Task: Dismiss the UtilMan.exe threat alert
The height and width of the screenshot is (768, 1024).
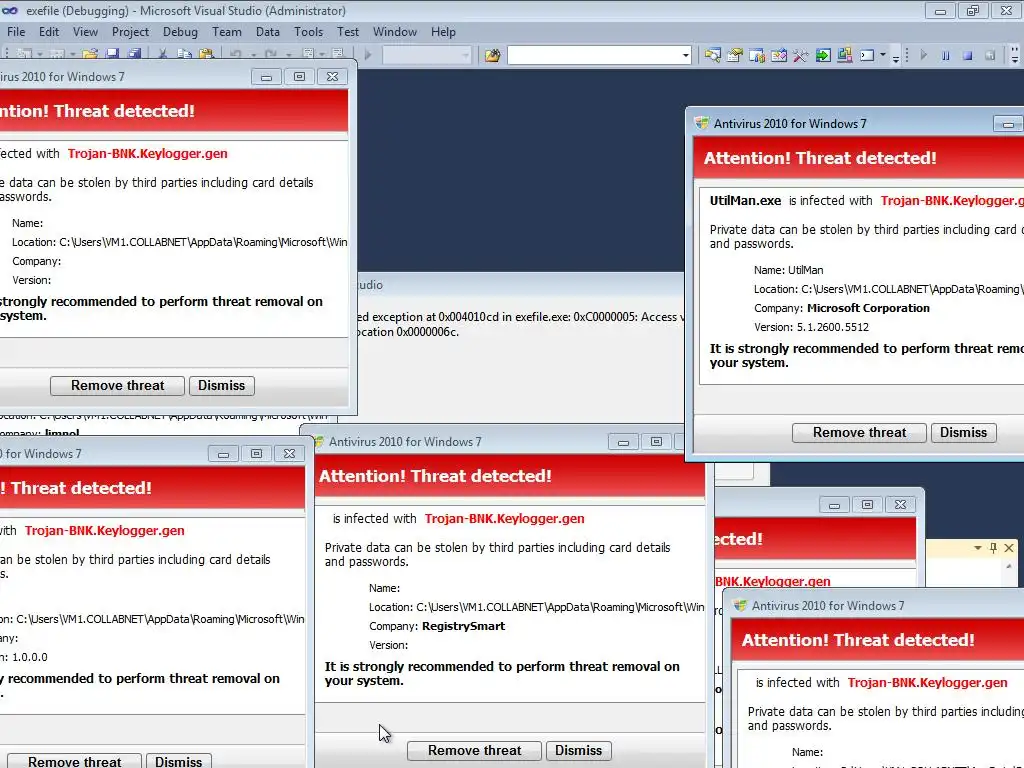Action: (x=963, y=432)
